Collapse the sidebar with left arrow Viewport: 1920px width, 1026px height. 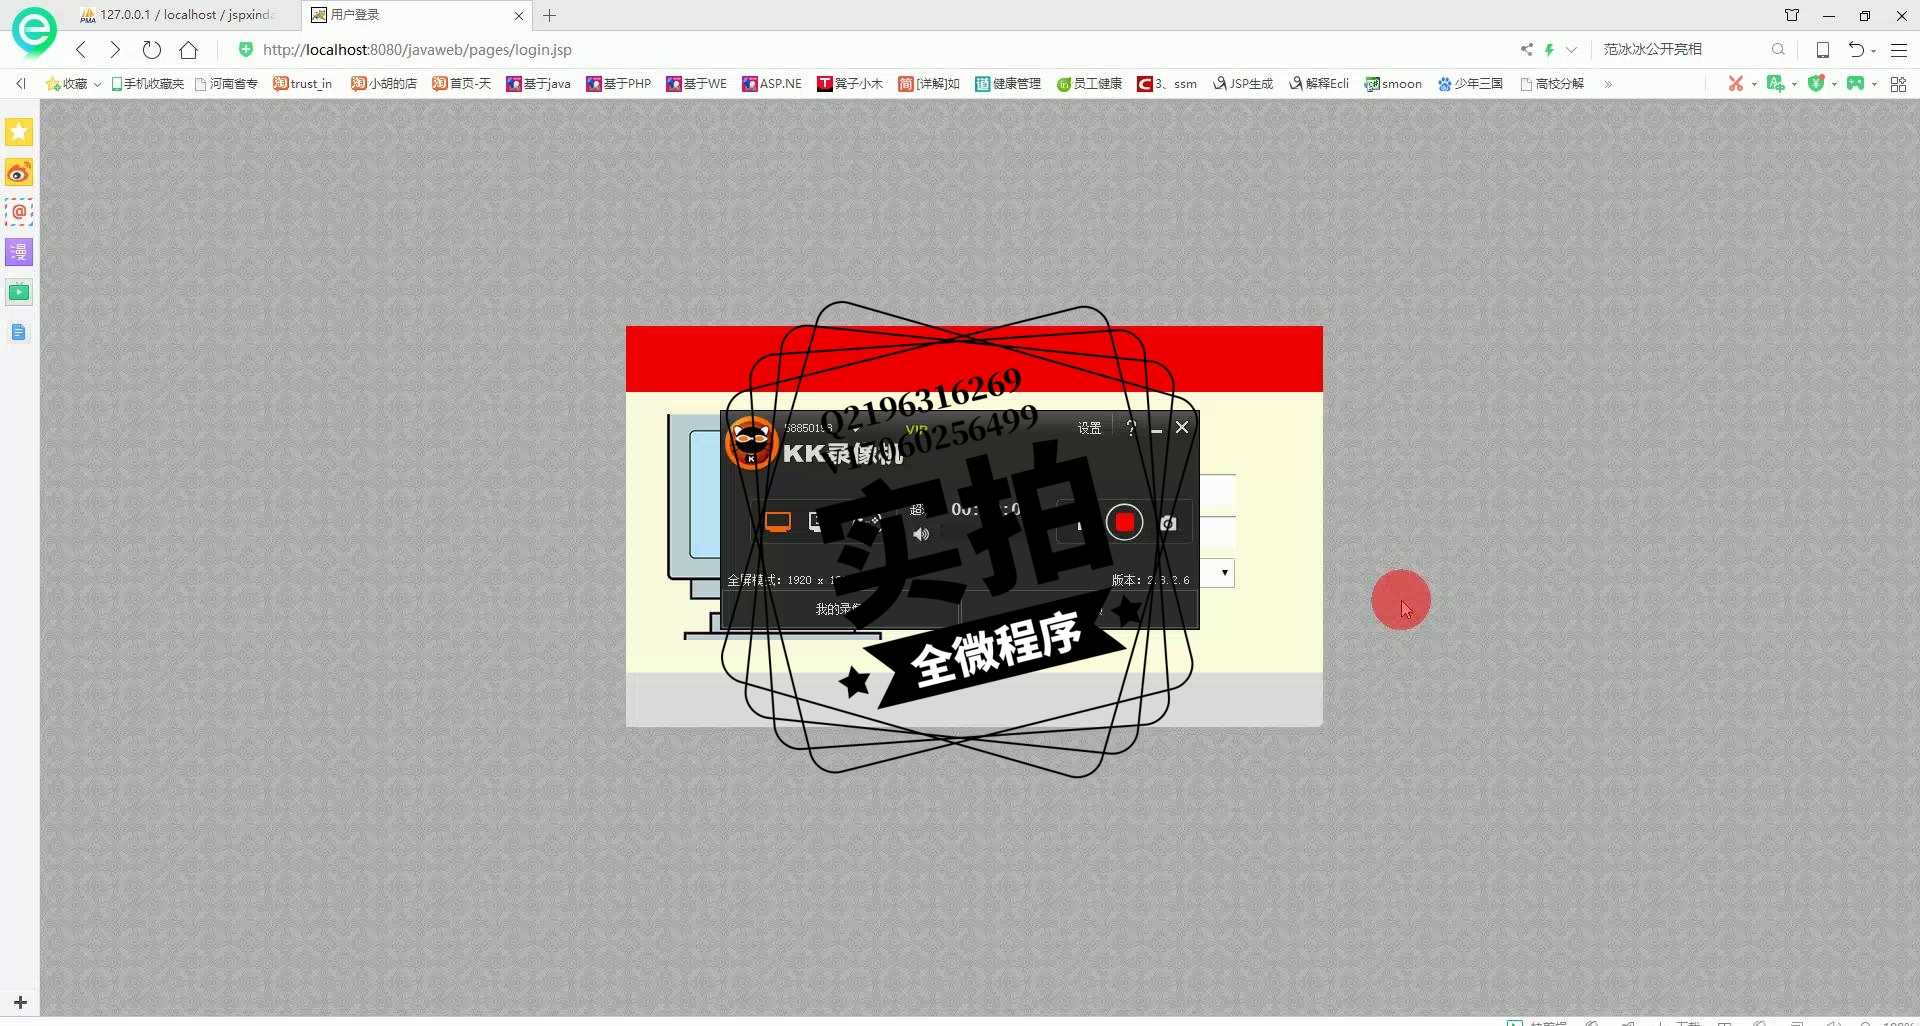20,84
